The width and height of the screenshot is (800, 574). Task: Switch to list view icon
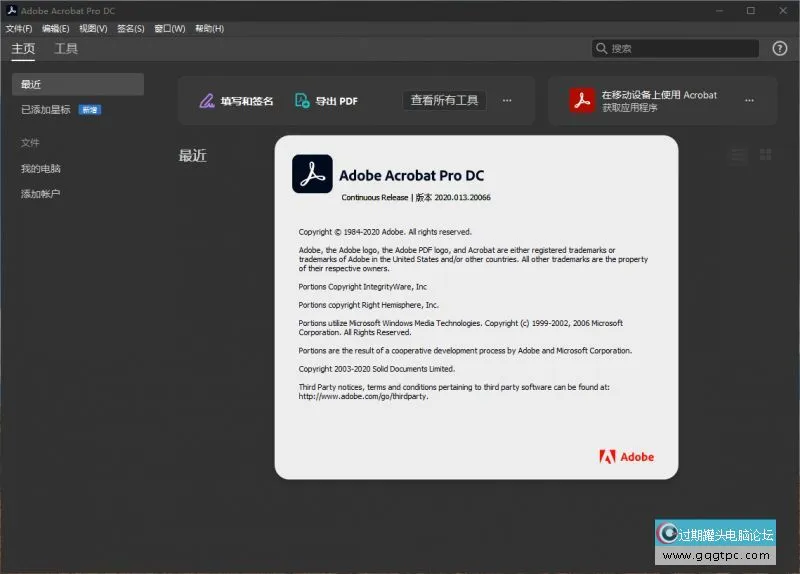click(x=738, y=155)
